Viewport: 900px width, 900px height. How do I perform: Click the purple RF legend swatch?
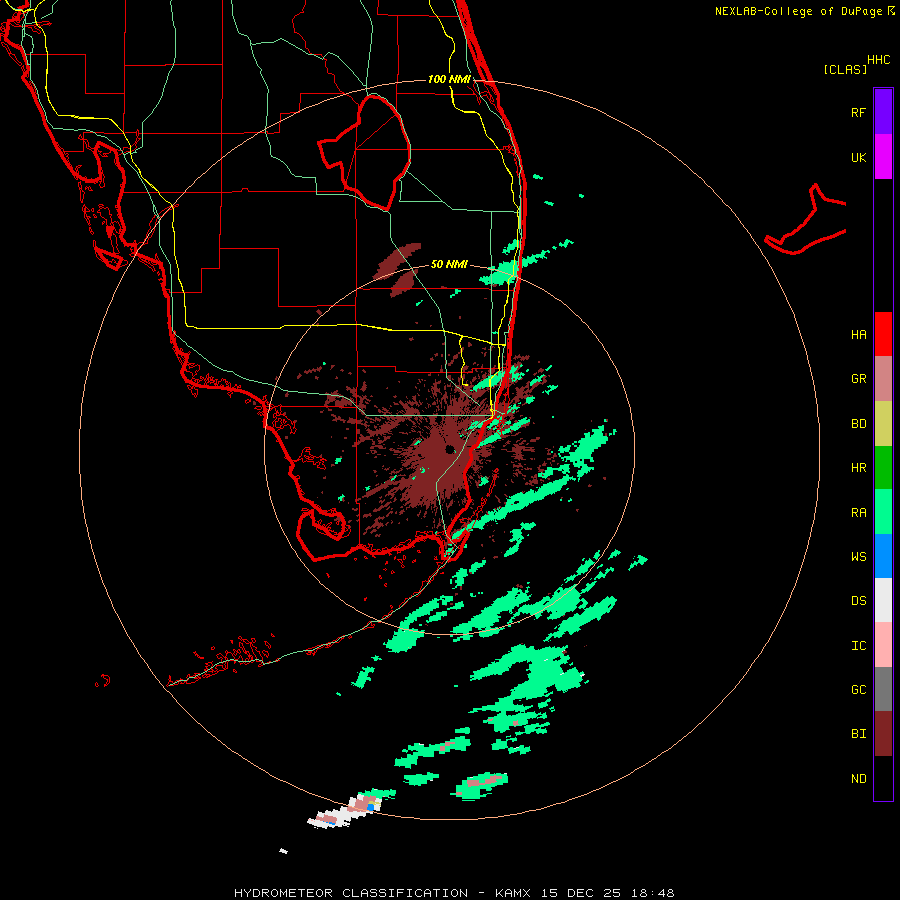pos(883,112)
